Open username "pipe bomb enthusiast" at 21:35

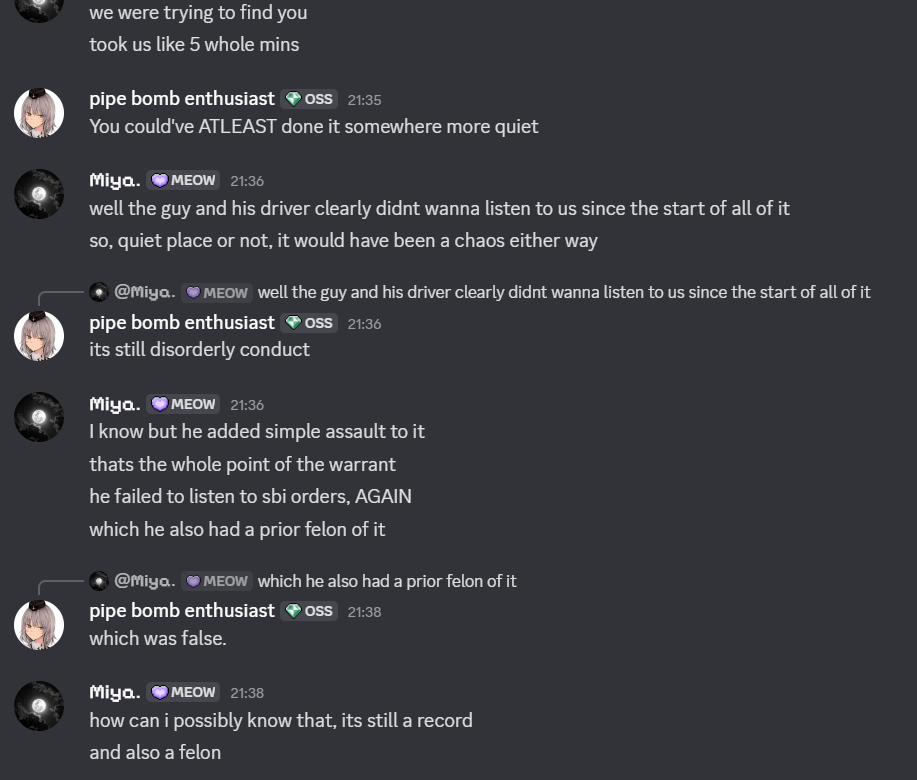[x=182, y=99]
